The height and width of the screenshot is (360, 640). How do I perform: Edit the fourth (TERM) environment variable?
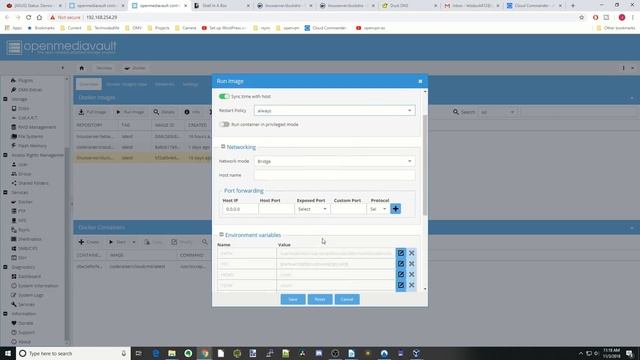tap(401, 285)
